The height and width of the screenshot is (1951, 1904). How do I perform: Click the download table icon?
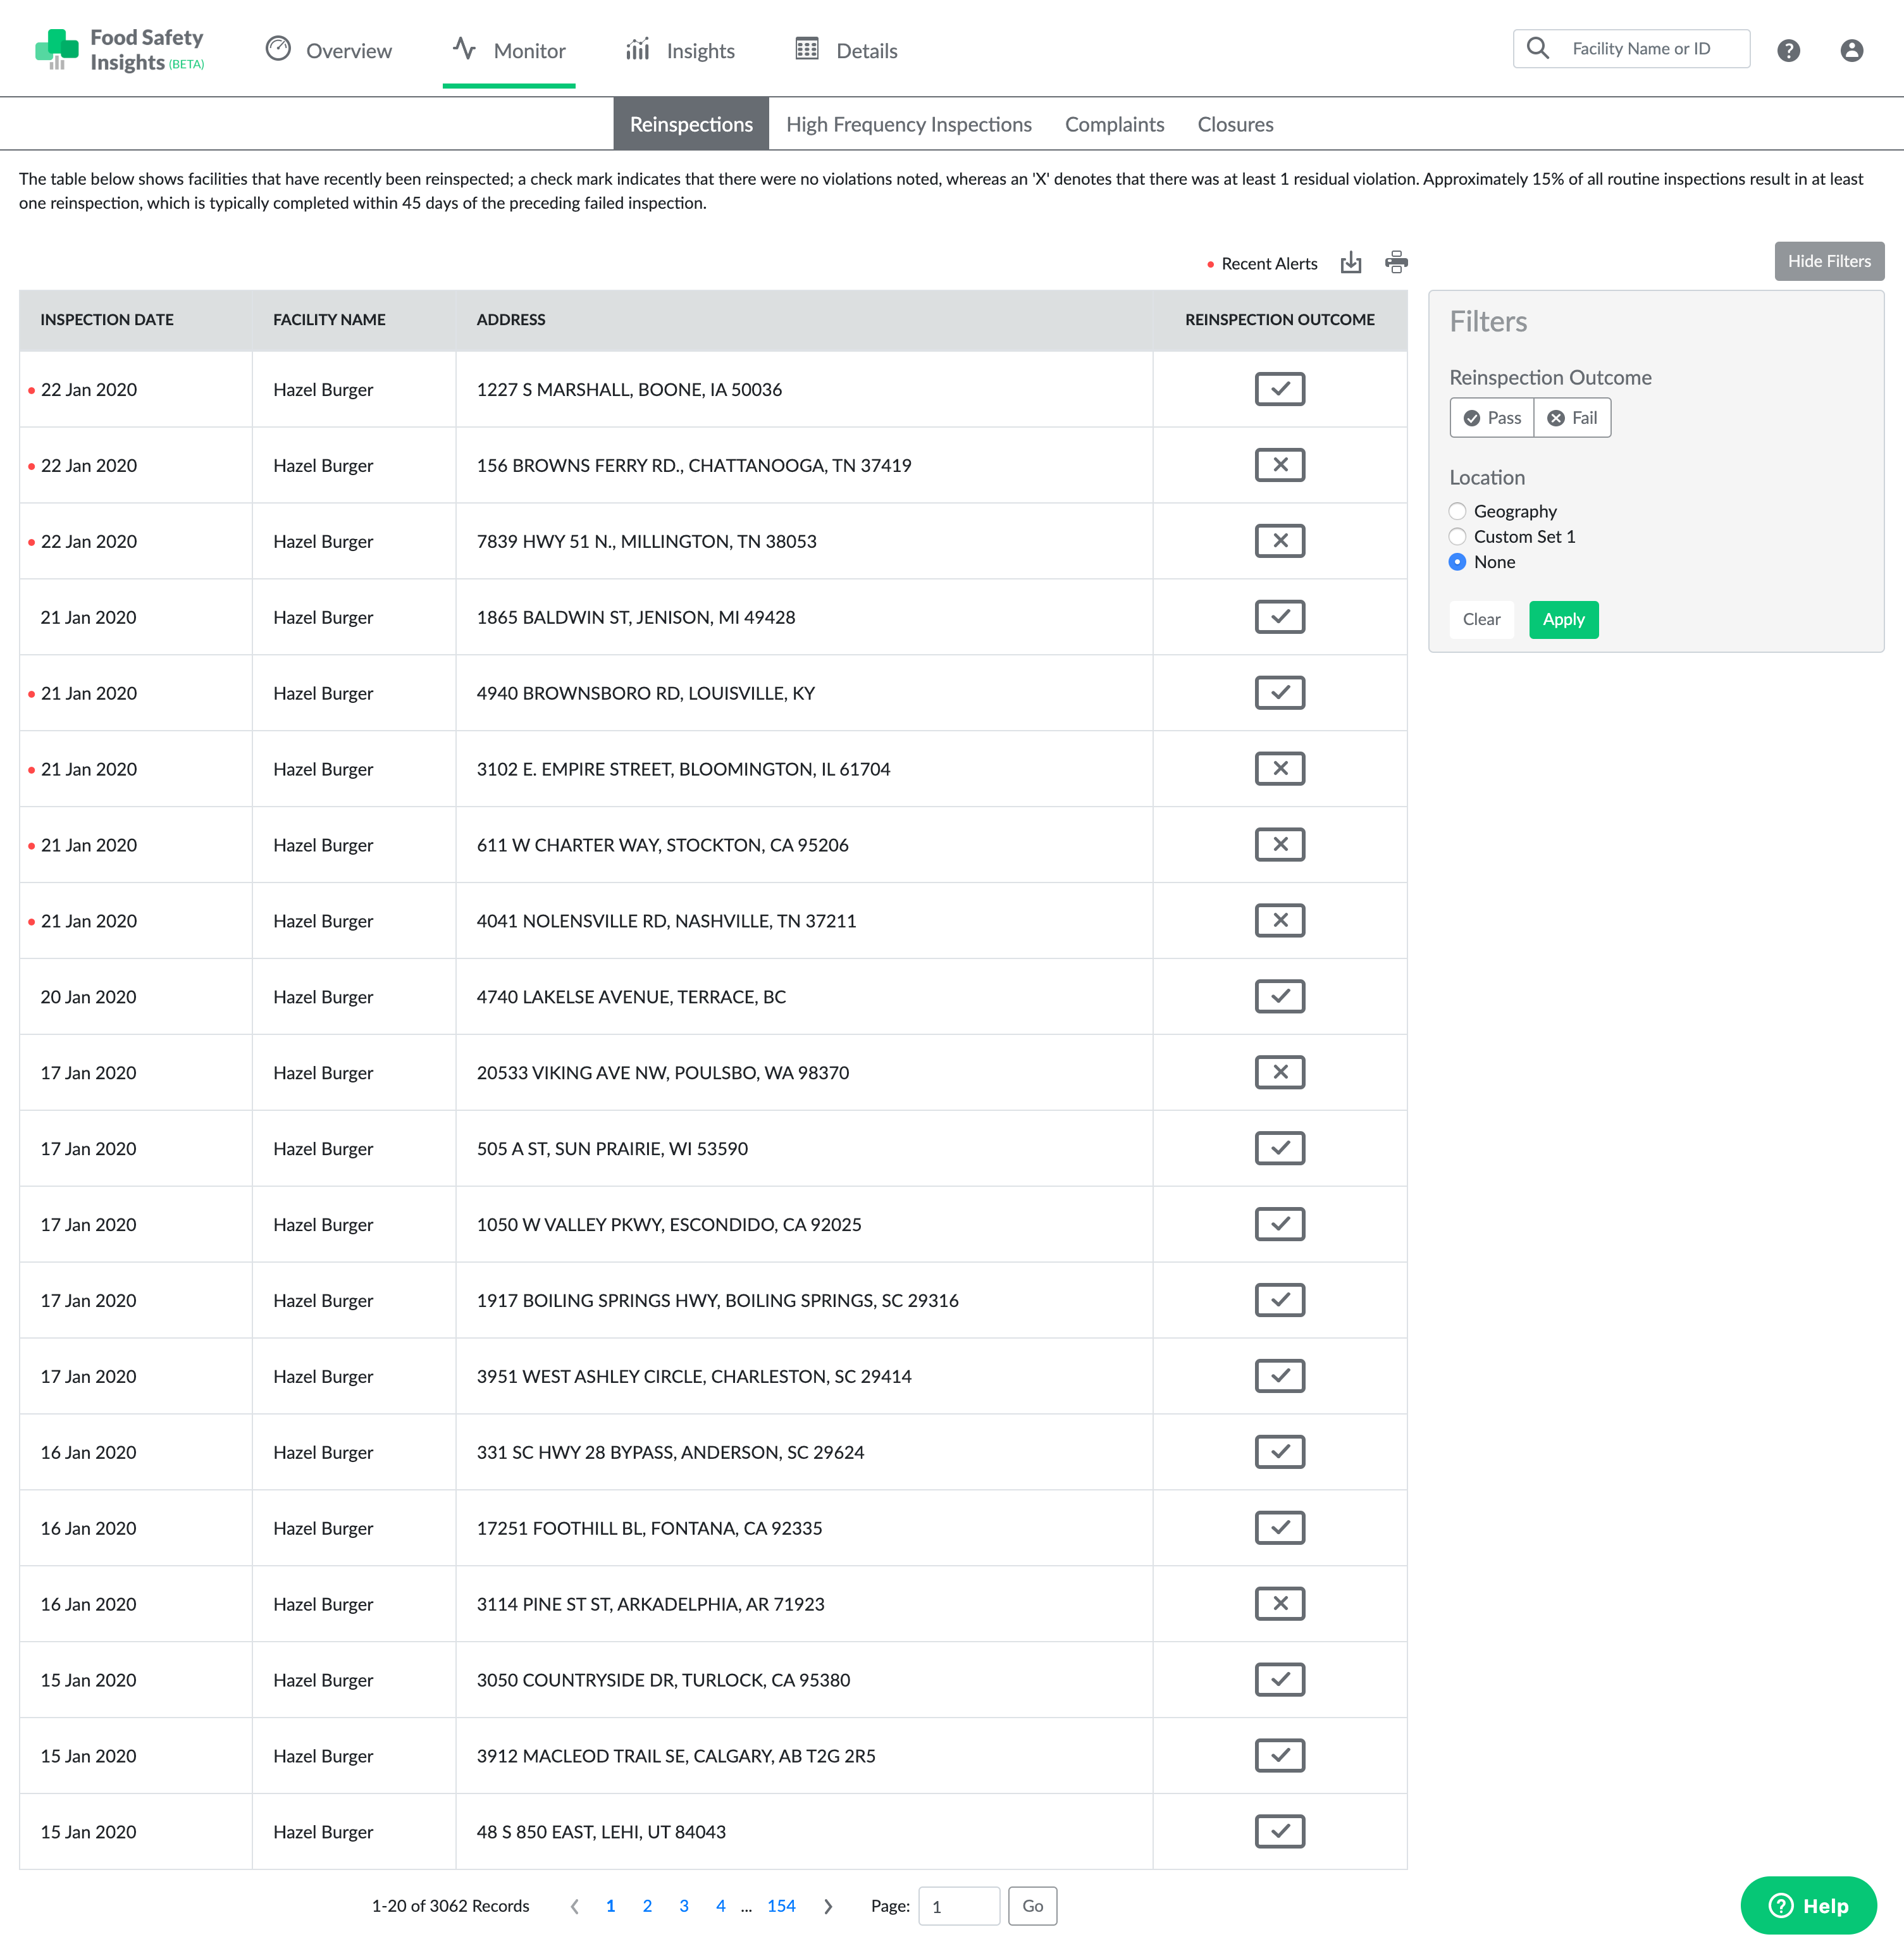click(x=1351, y=263)
